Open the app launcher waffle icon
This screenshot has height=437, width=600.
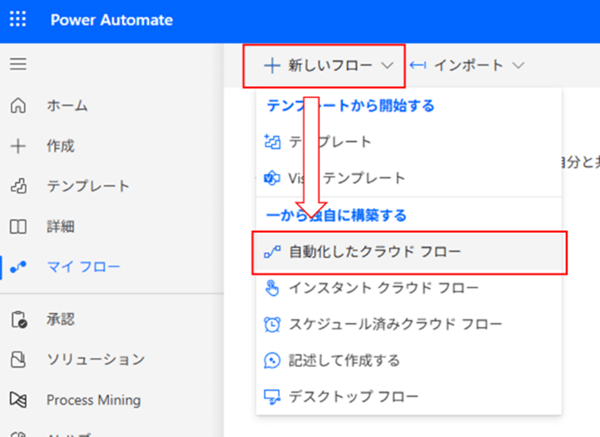pos(19,20)
